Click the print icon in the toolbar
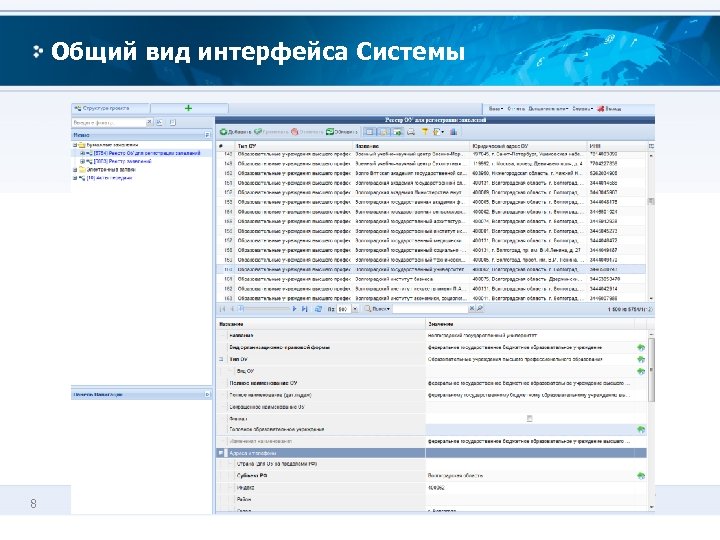 point(411,132)
